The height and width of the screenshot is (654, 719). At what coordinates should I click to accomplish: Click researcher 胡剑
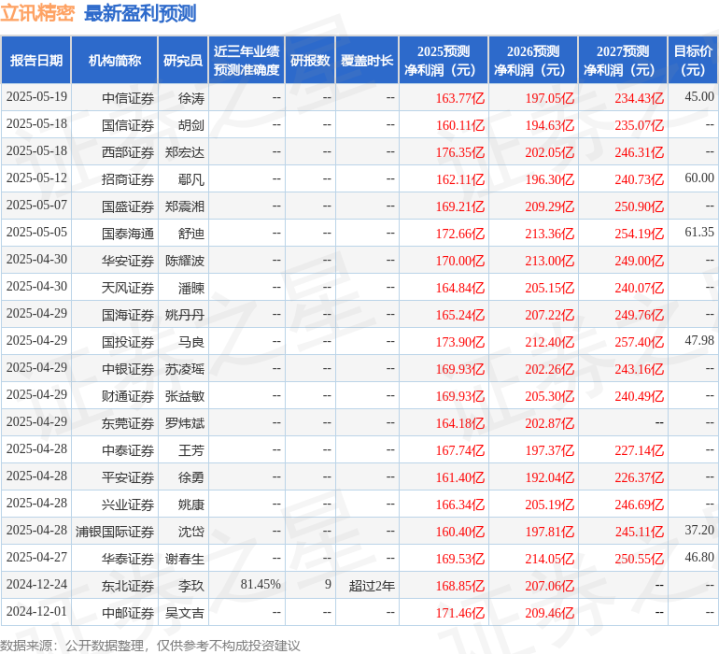[x=191, y=125]
